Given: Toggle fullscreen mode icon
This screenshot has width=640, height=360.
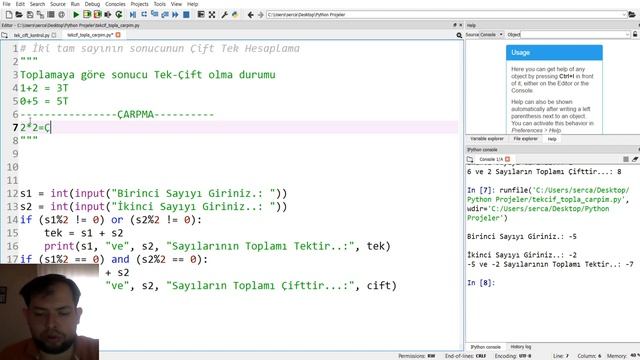Looking at the screenshot, I should [x=212, y=15].
